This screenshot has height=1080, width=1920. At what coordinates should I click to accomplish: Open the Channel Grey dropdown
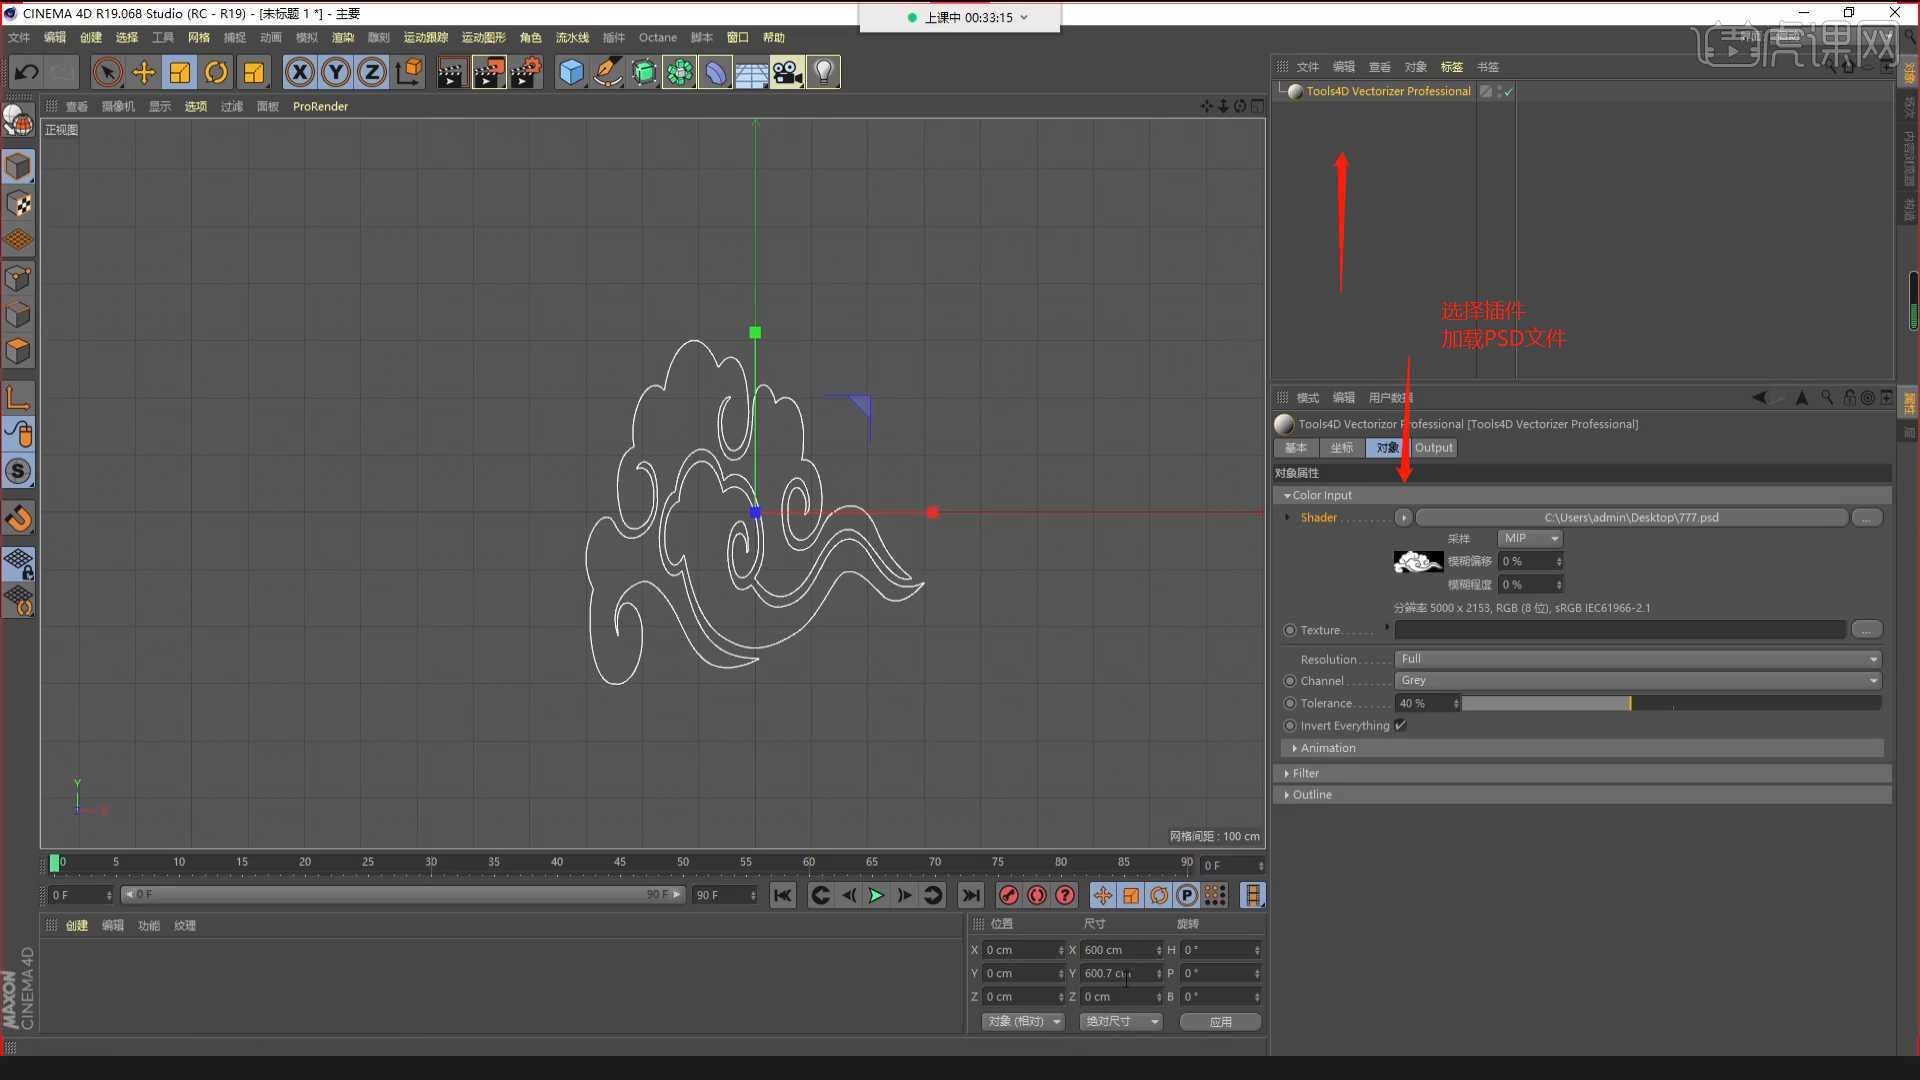(1639, 680)
